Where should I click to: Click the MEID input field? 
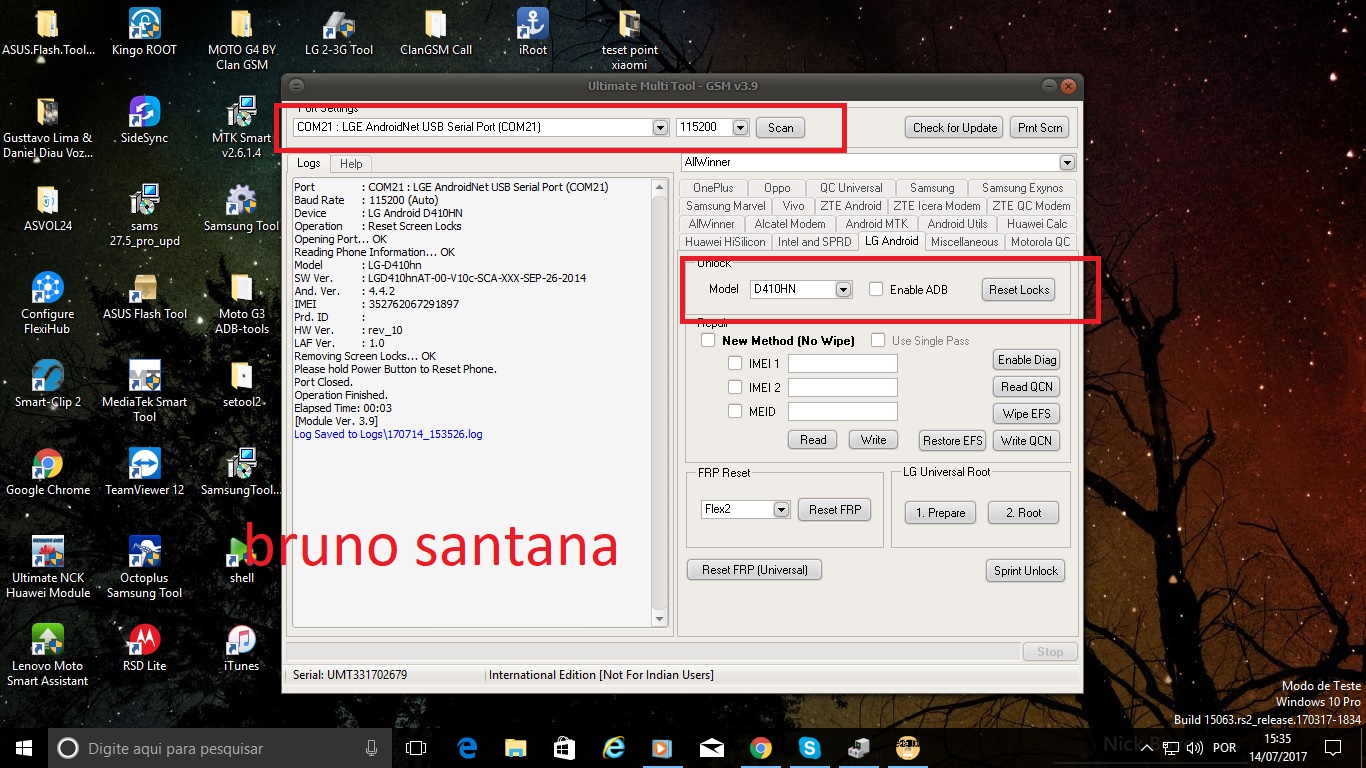coord(843,411)
